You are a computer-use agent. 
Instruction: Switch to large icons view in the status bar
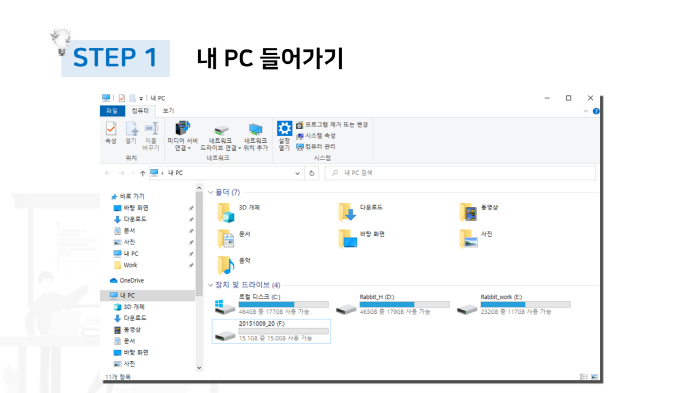[x=594, y=376]
